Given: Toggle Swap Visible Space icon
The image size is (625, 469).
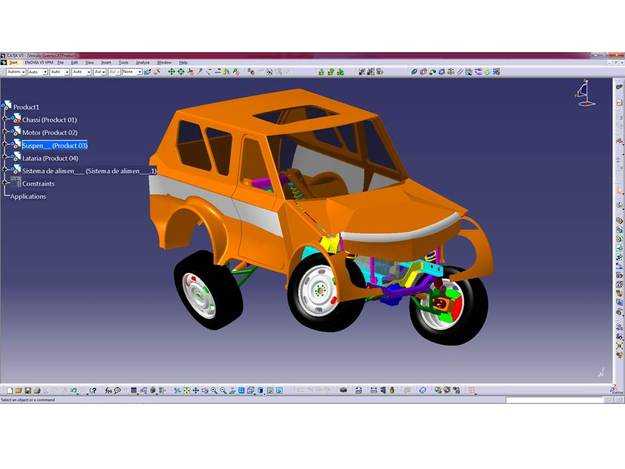Looking at the screenshot, I should [x=279, y=391].
